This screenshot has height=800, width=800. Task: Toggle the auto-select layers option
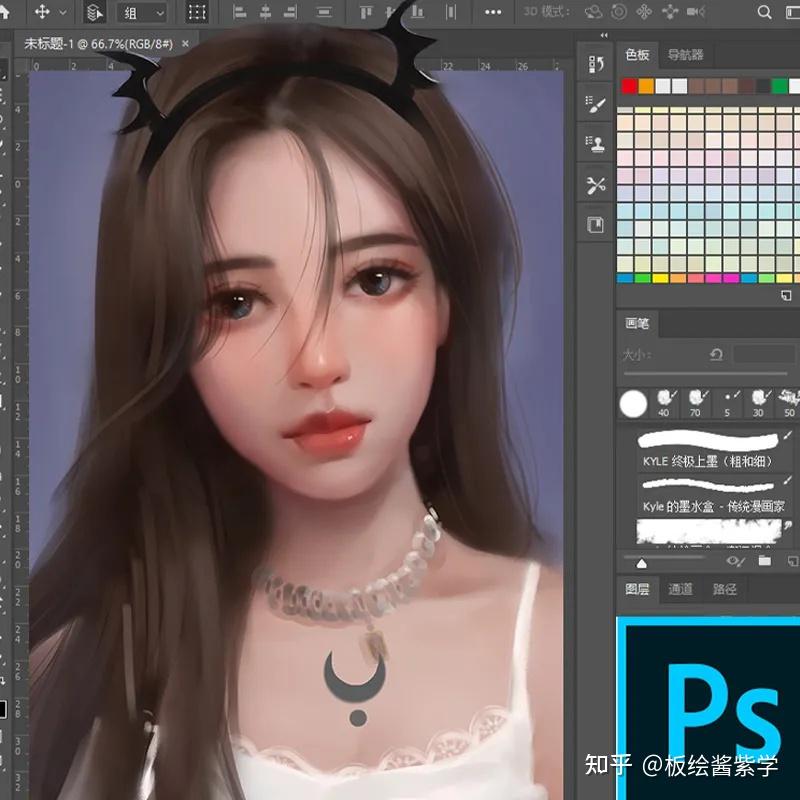(x=94, y=12)
